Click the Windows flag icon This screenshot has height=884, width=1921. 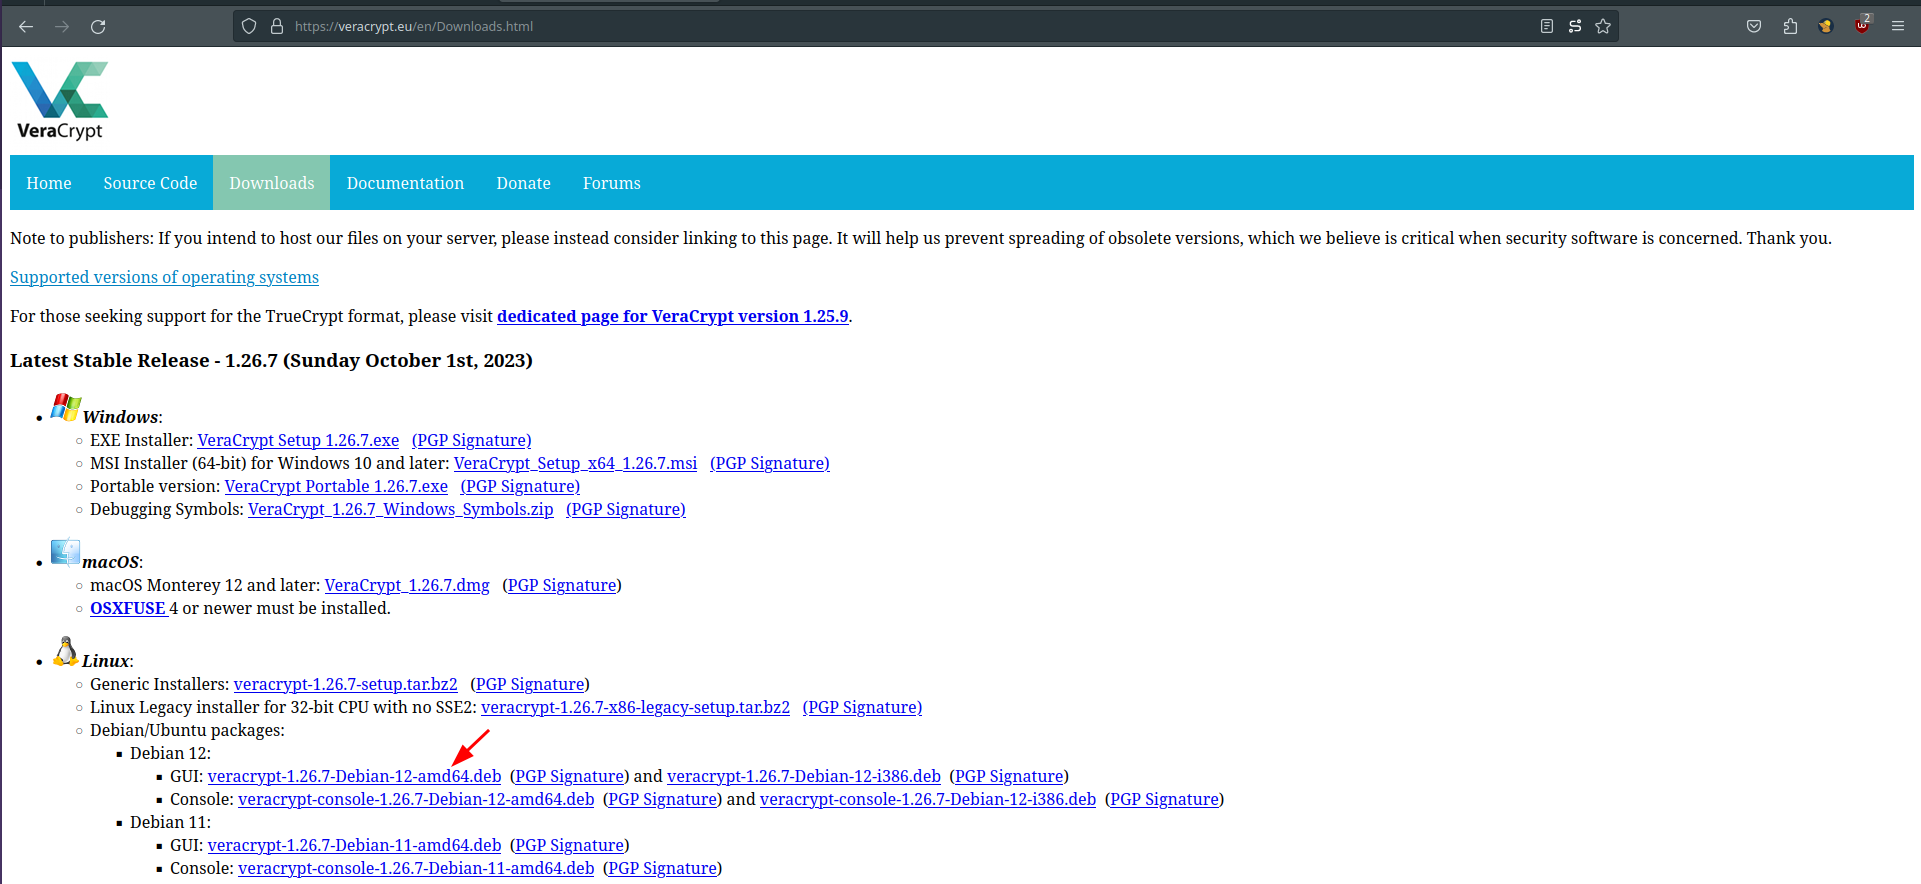66,407
